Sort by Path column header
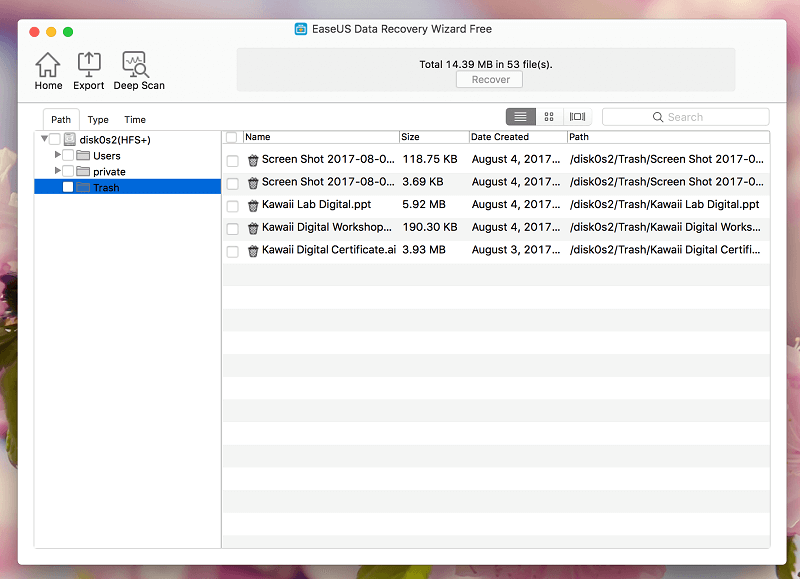Viewport: 800px width, 579px height. [x=668, y=137]
